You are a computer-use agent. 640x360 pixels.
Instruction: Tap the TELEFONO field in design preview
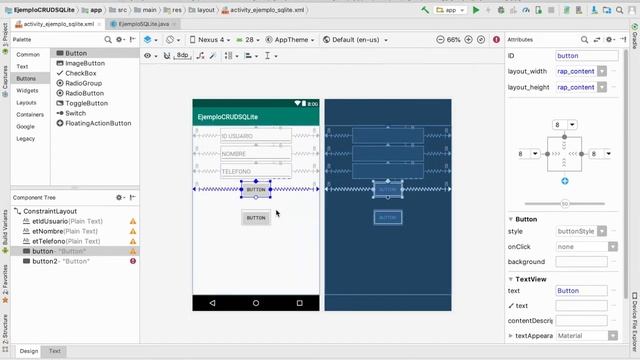(256, 171)
